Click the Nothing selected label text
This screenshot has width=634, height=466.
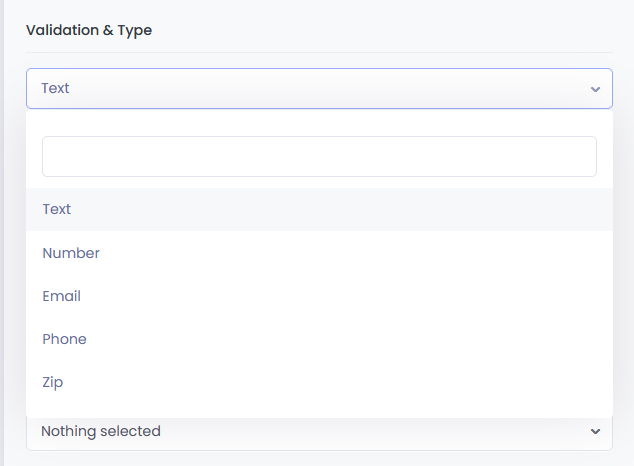pos(101,431)
